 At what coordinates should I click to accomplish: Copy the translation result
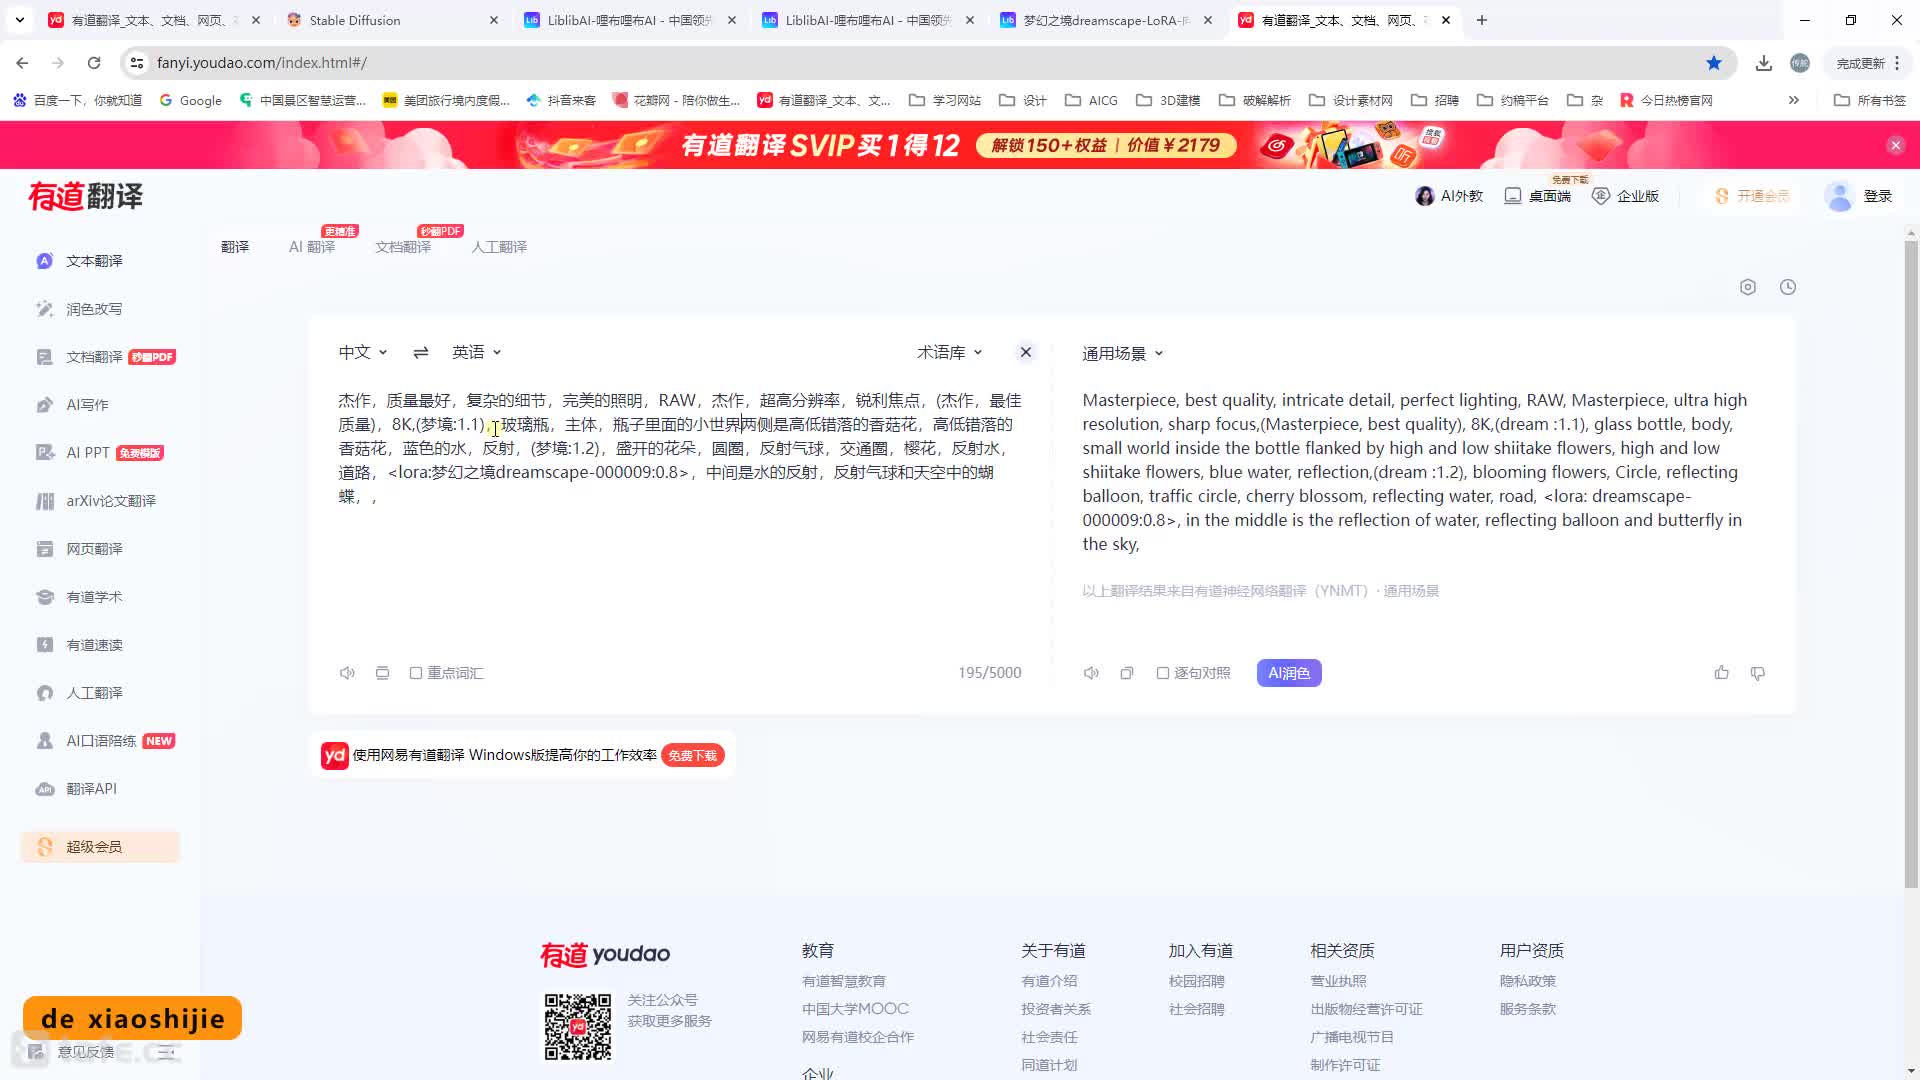click(1127, 673)
